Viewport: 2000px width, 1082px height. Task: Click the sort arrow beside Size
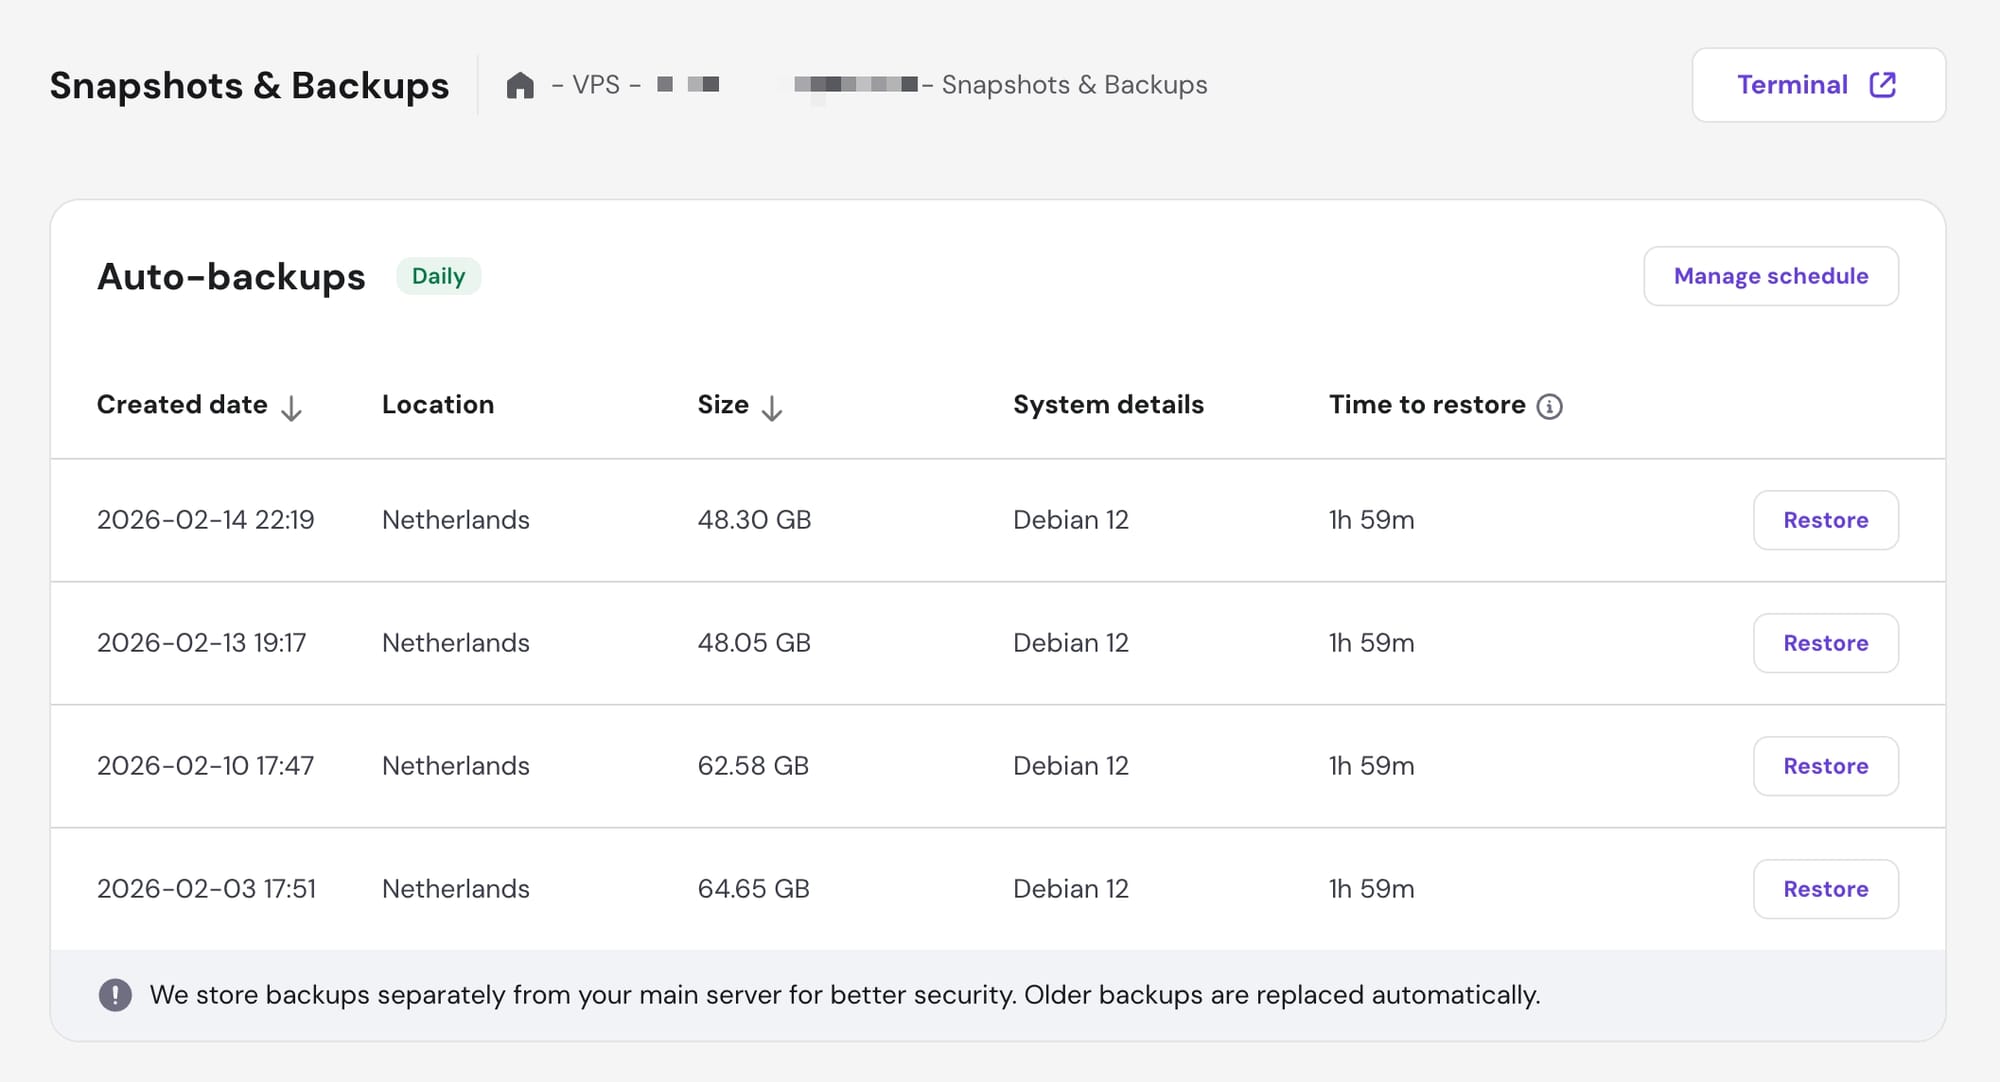pyautogui.click(x=771, y=408)
